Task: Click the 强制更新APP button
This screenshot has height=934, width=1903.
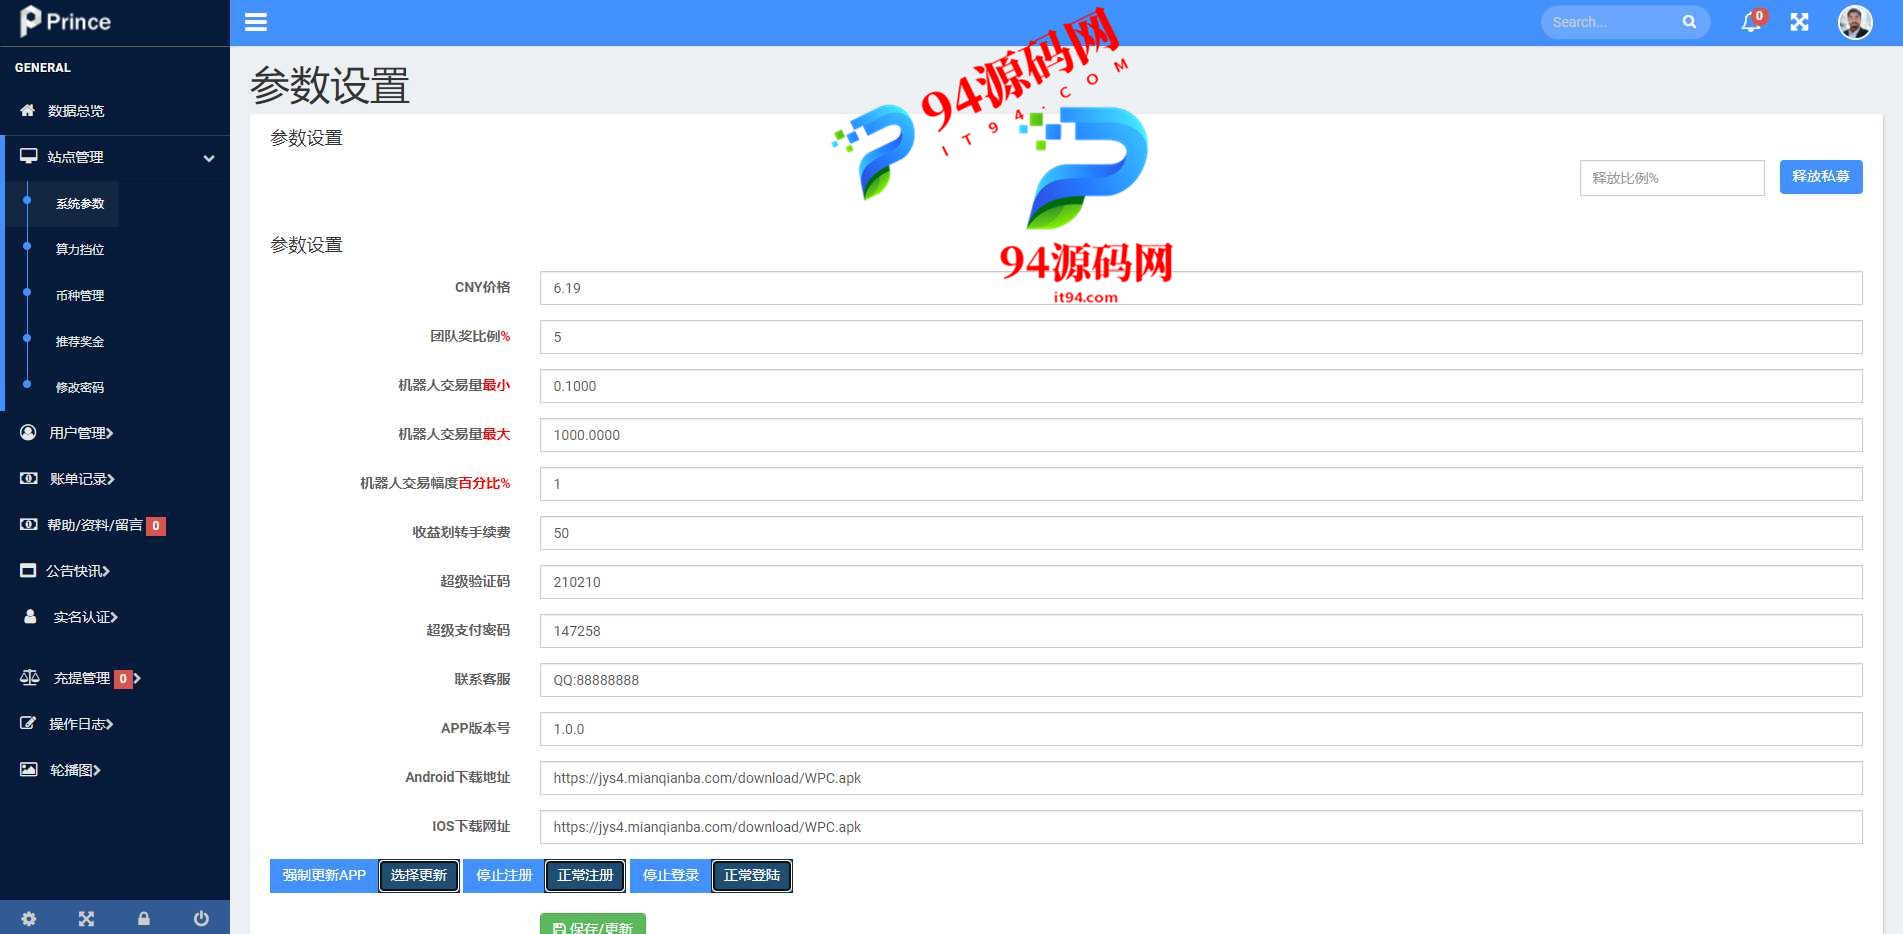Action: [x=324, y=875]
